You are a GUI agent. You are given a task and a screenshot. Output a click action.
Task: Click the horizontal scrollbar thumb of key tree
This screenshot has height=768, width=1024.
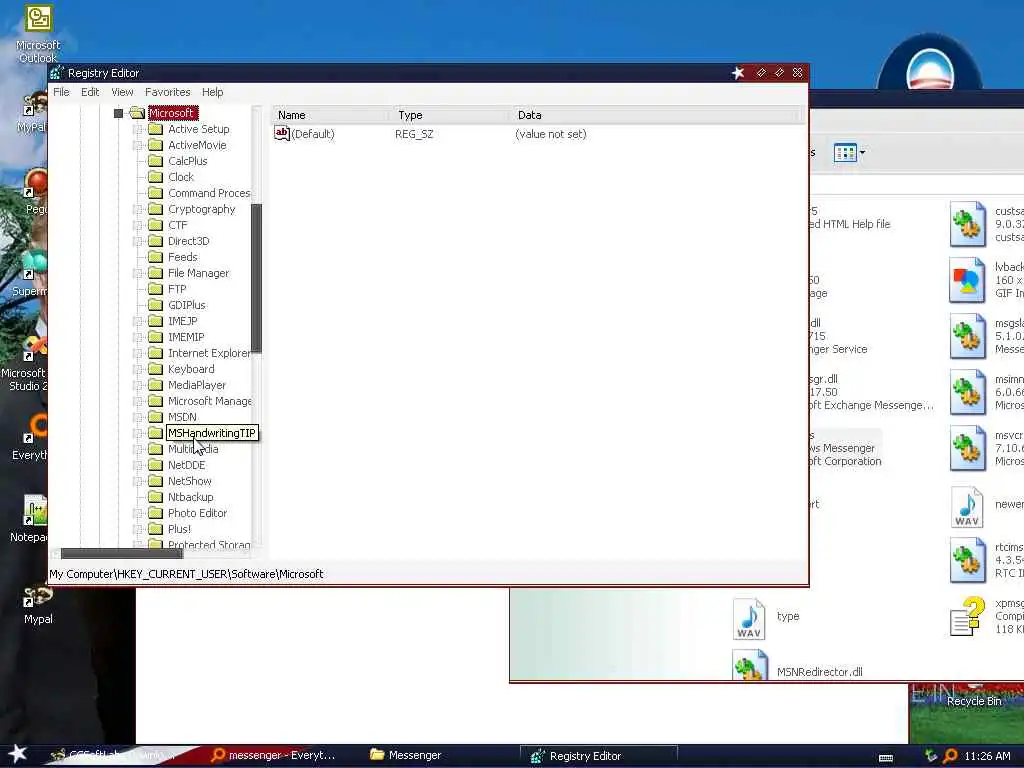coord(122,554)
